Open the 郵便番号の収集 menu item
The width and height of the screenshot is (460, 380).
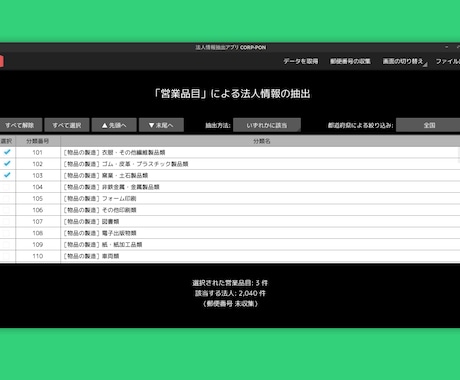(350, 61)
